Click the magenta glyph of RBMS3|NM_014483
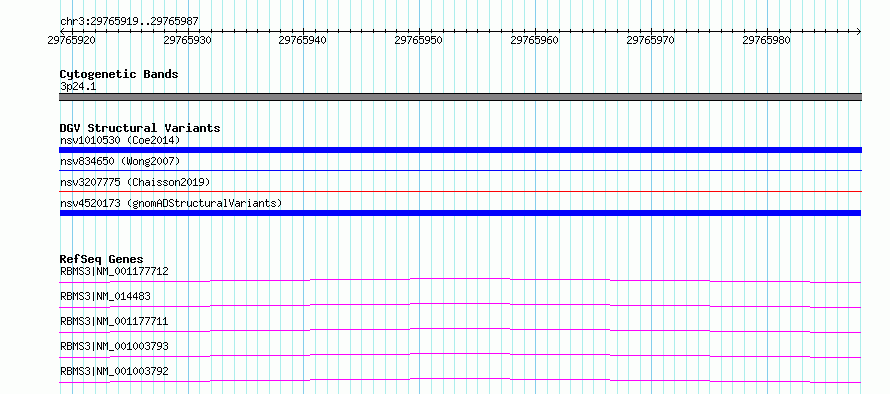 [x=460, y=305]
